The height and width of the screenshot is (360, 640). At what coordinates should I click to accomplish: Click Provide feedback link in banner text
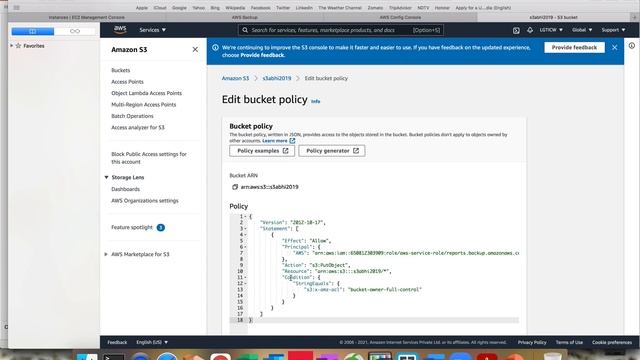tap(262, 55)
